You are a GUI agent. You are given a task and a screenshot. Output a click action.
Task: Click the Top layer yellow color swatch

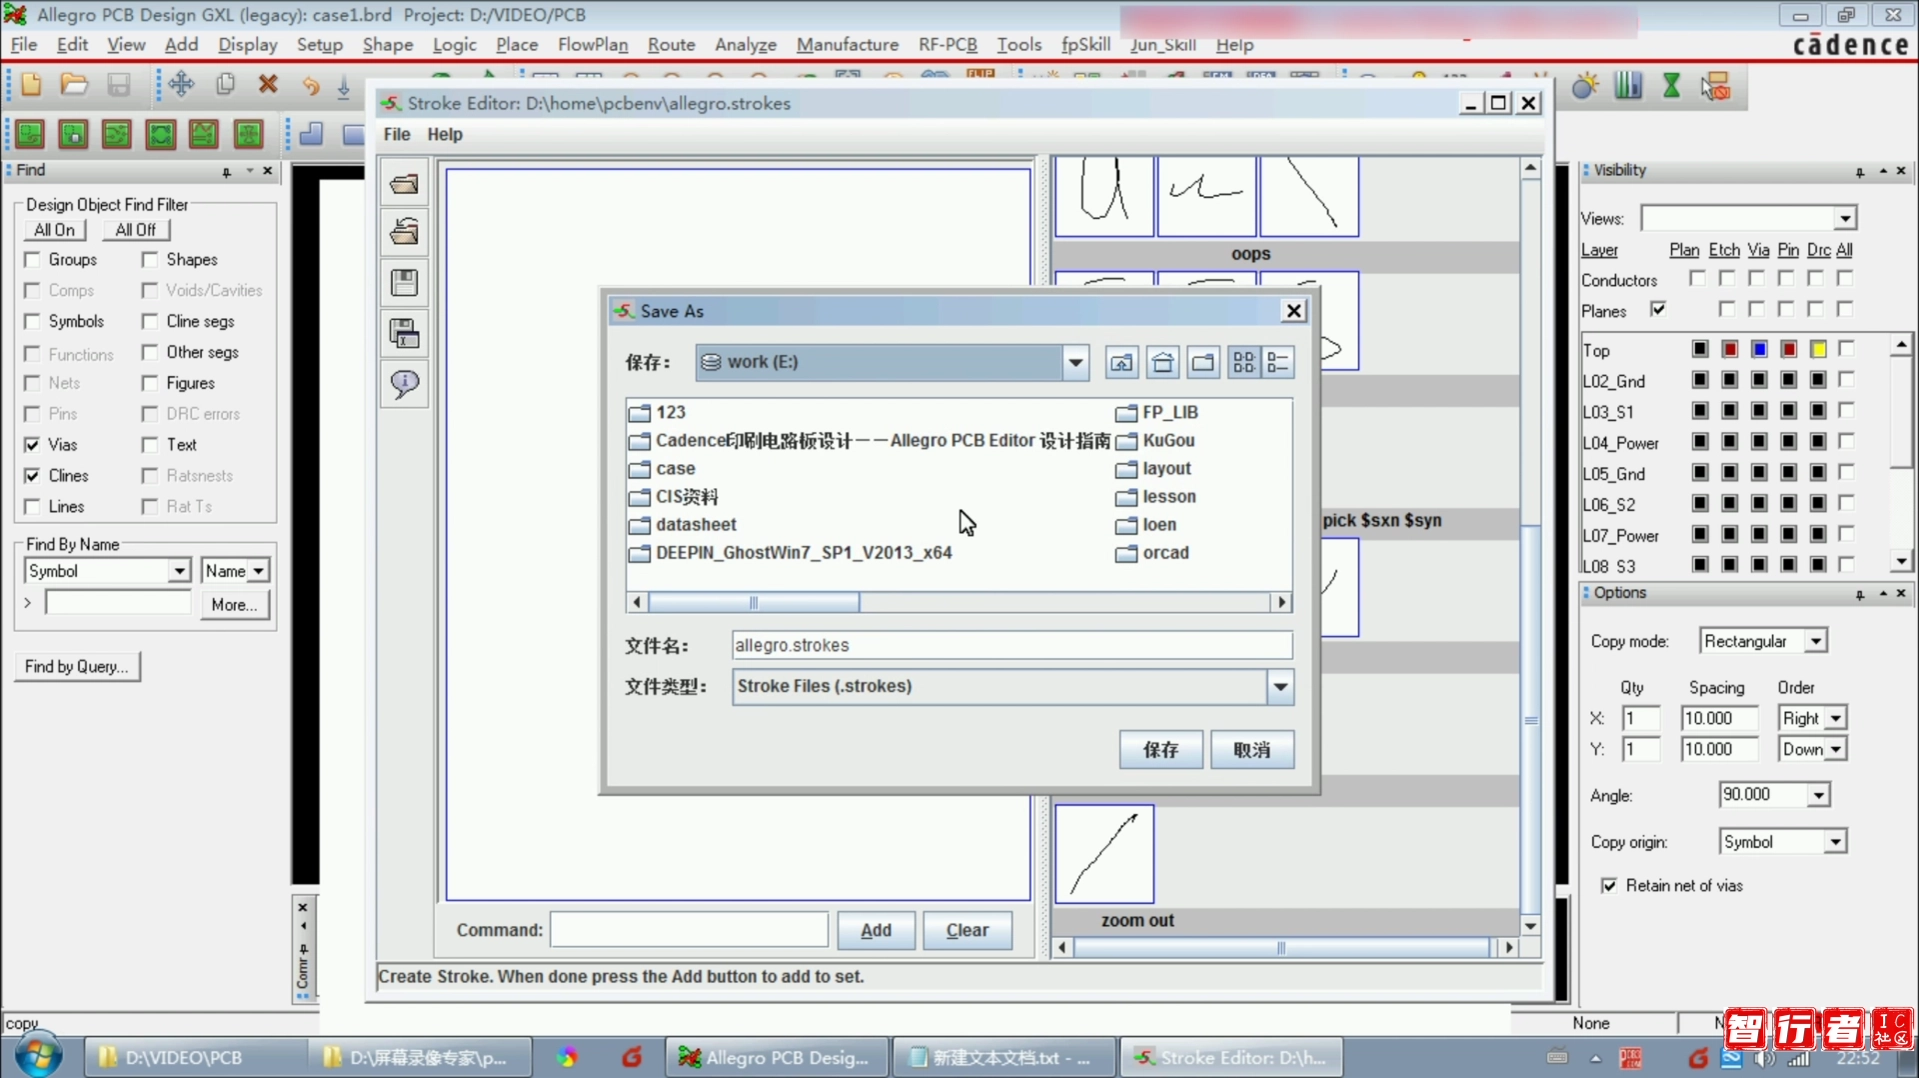pos(1818,349)
